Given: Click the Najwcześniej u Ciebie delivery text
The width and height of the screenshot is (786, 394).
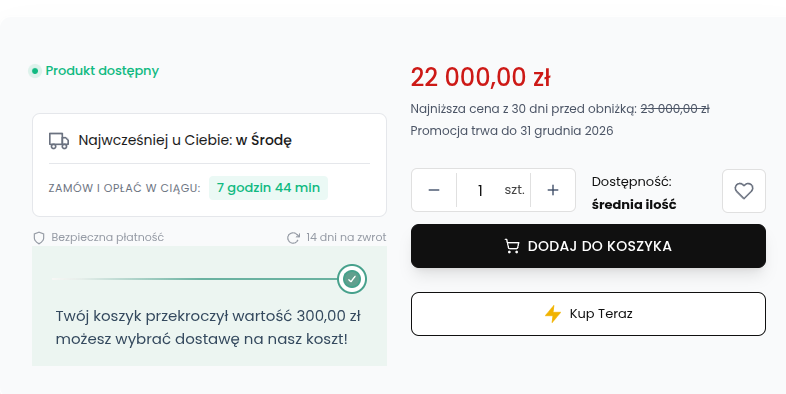Looking at the screenshot, I should coord(185,140).
